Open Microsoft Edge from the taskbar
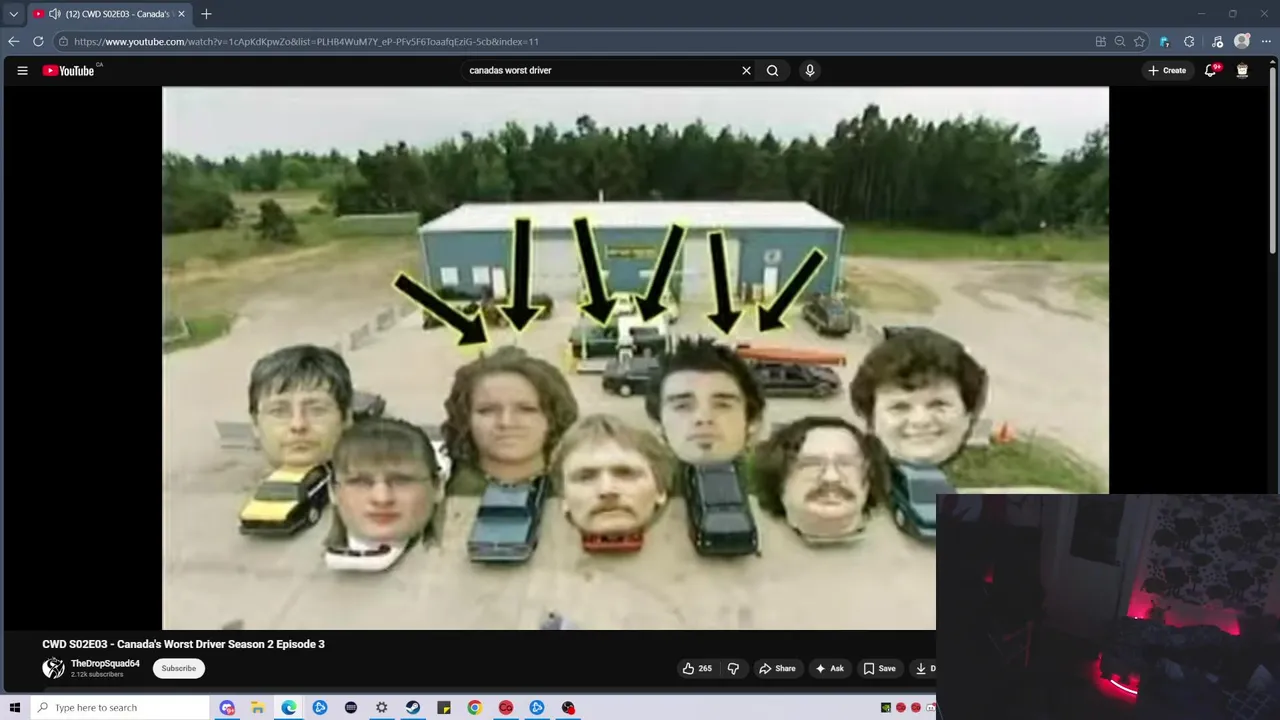 coord(289,708)
